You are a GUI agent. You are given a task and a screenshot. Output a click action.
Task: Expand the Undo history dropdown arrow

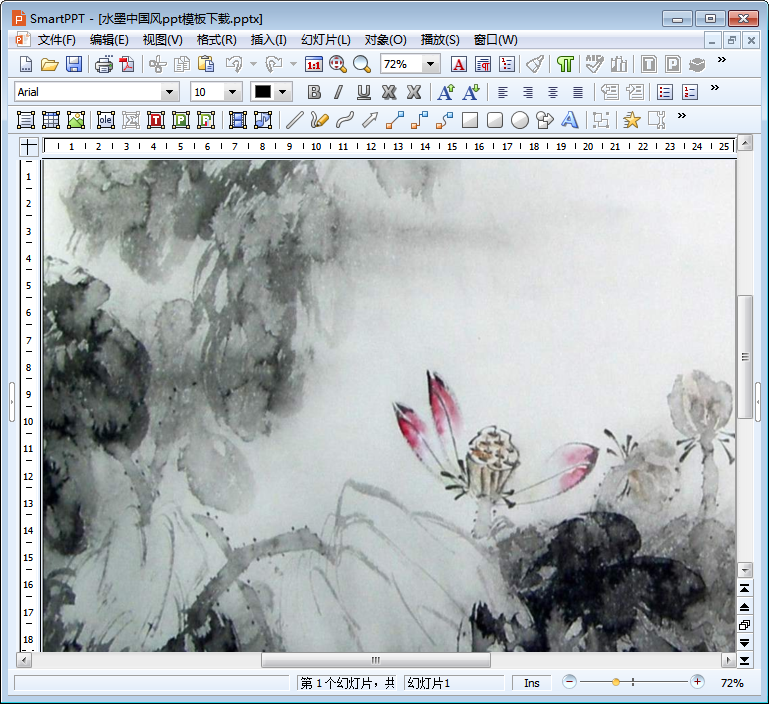[x=253, y=64]
